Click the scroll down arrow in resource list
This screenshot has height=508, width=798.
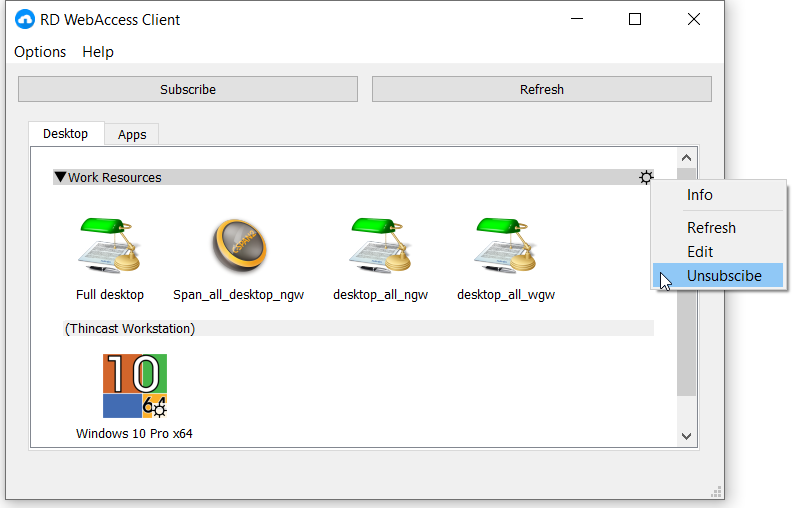686,436
